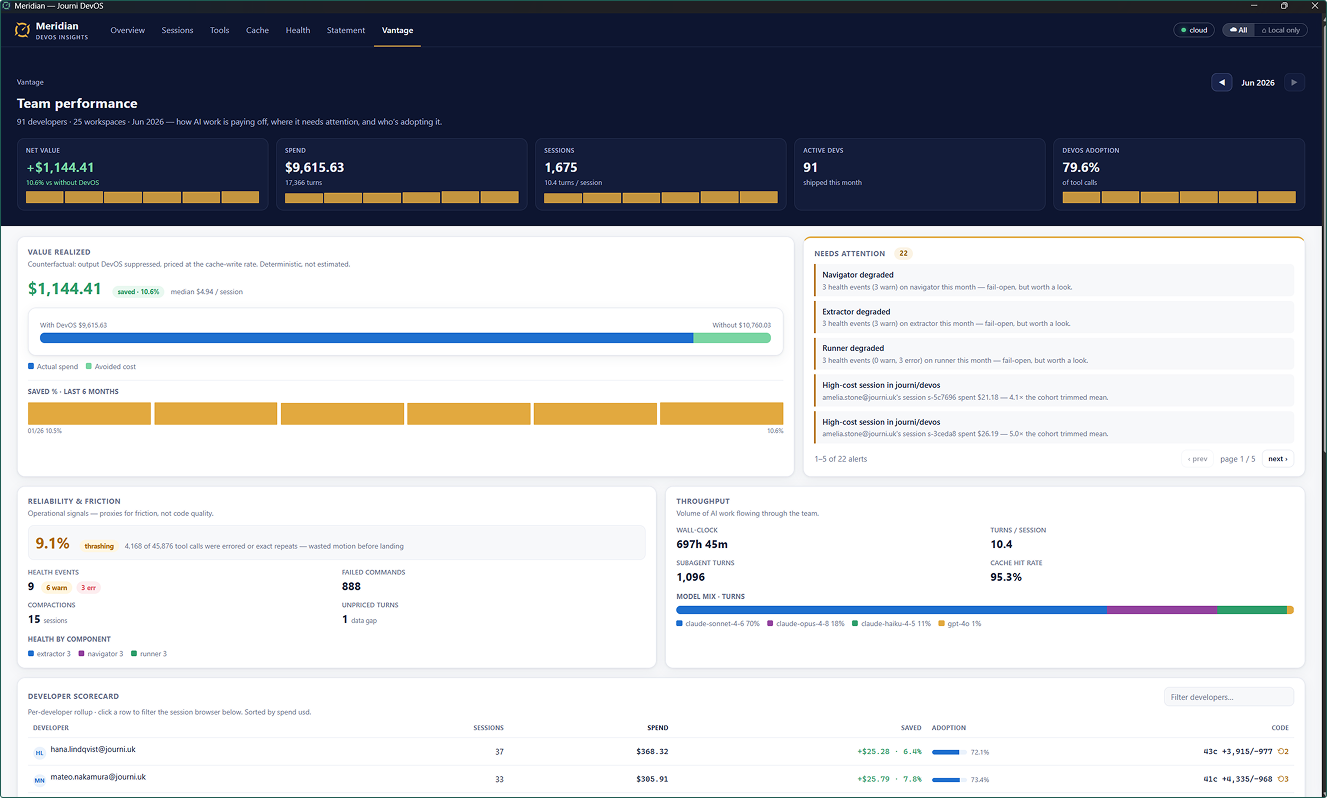Select the mateo.nakamura@journi.uk developer row
Image resolution: width=1327 pixels, height=798 pixels.
pos(661,779)
